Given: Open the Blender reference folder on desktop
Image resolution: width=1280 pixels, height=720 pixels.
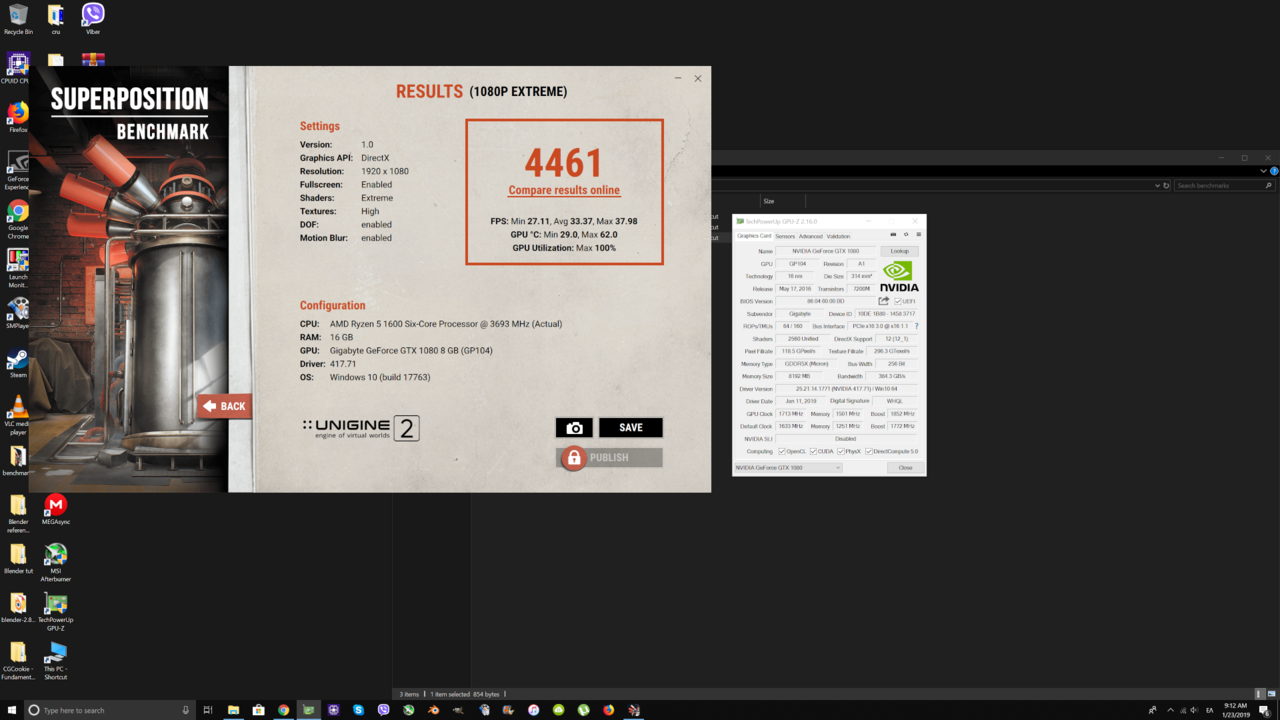Looking at the screenshot, I should 18,514.
